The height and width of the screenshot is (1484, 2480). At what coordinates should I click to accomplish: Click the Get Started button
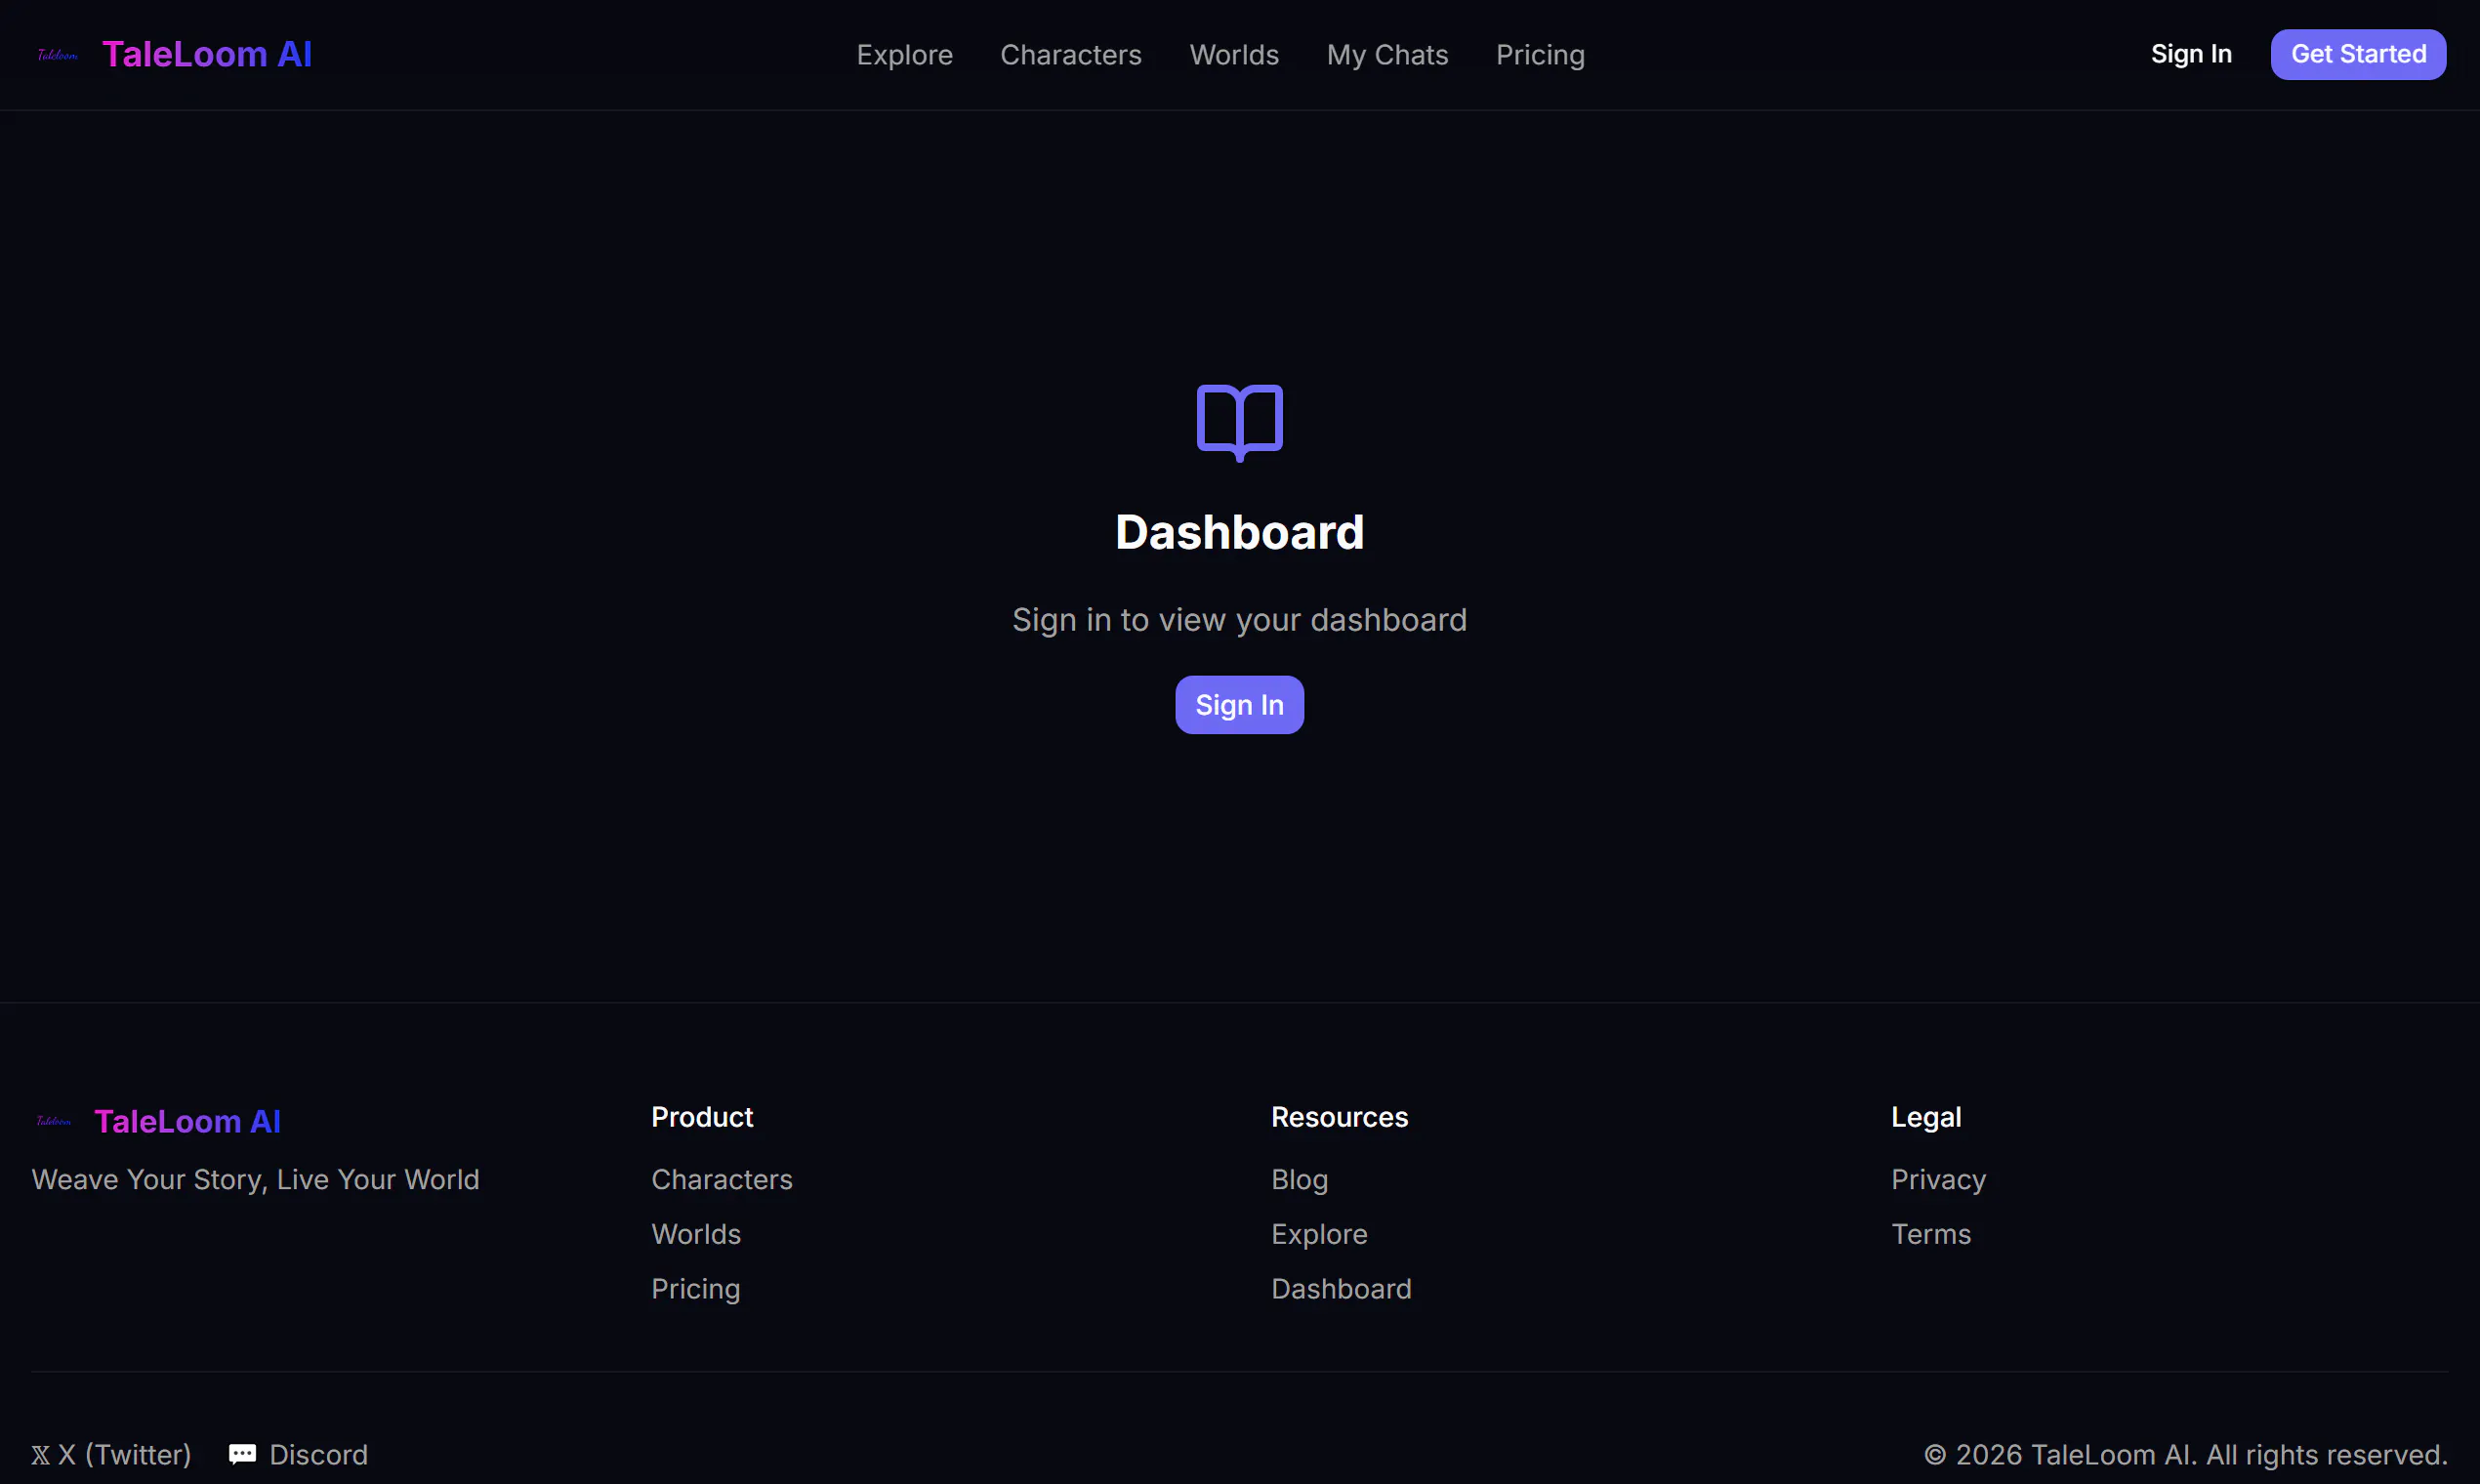point(2358,54)
